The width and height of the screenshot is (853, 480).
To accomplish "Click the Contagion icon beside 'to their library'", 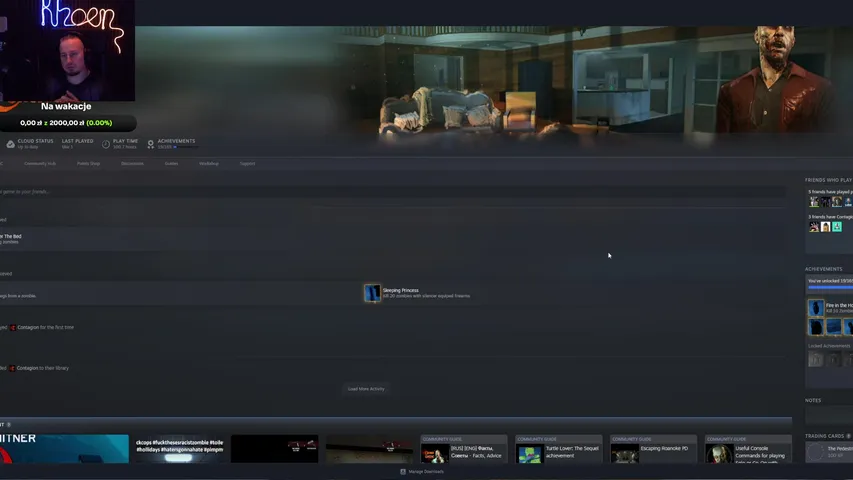I will pos(12,368).
